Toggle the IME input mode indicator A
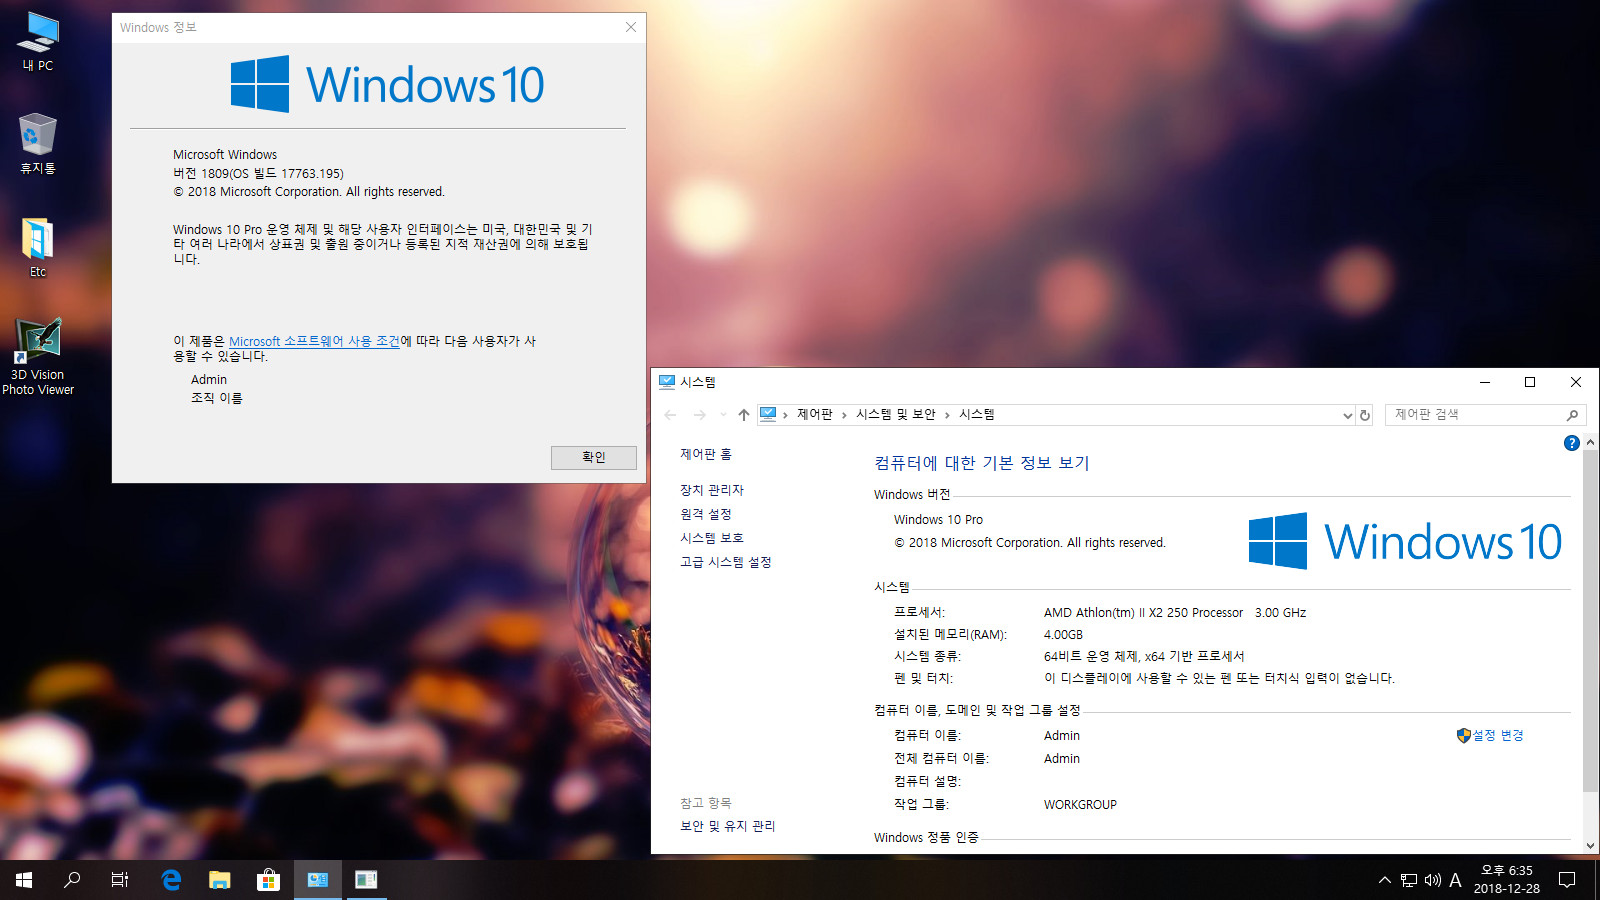 point(1456,880)
